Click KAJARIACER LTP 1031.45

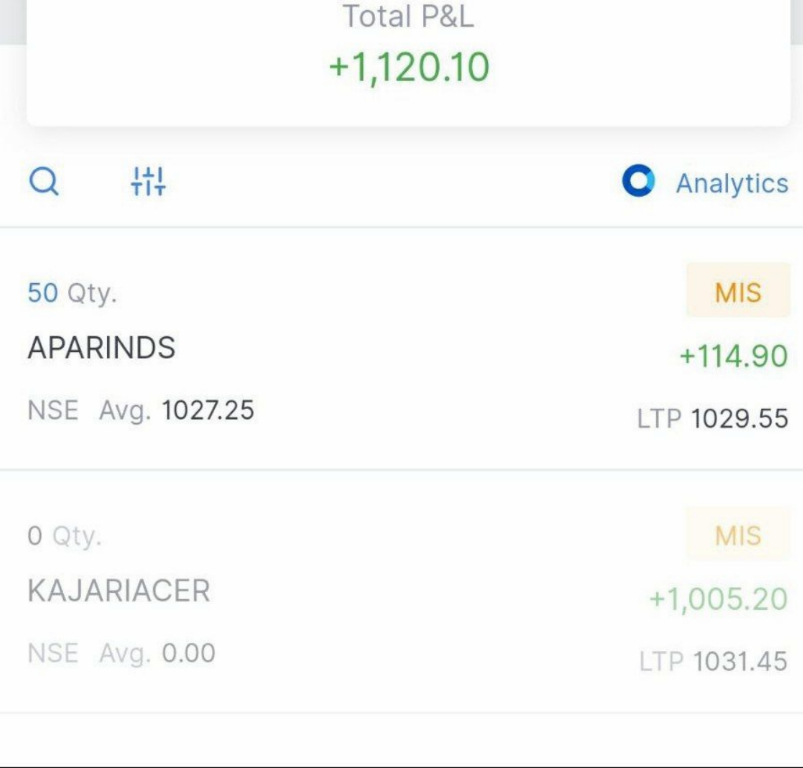pos(739,661)
